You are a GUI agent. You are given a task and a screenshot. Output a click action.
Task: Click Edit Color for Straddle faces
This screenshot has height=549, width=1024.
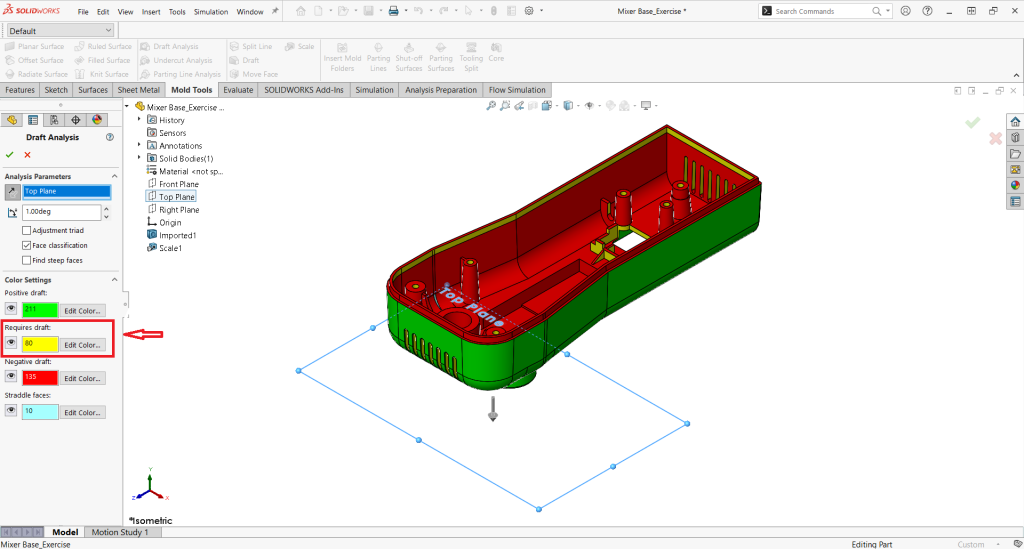(83, 412)
